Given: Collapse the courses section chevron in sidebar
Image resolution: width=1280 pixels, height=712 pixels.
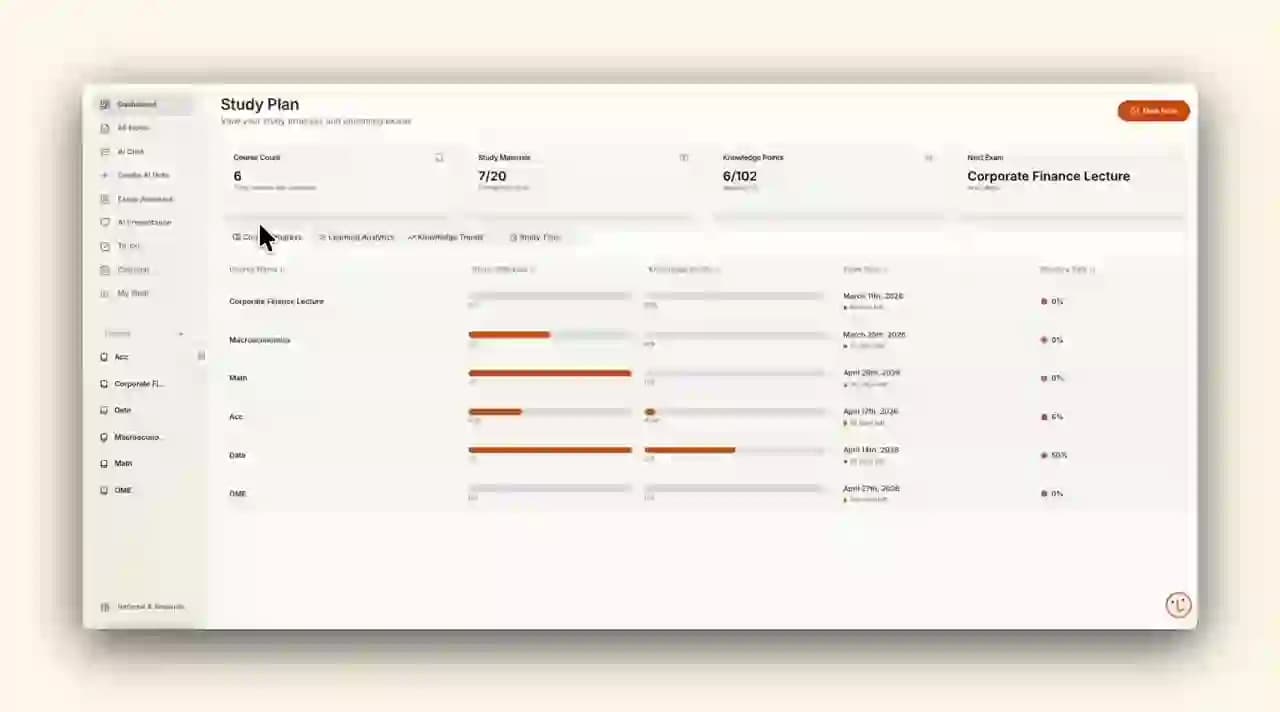Looking at the screenshot, I should pos(181,334).
